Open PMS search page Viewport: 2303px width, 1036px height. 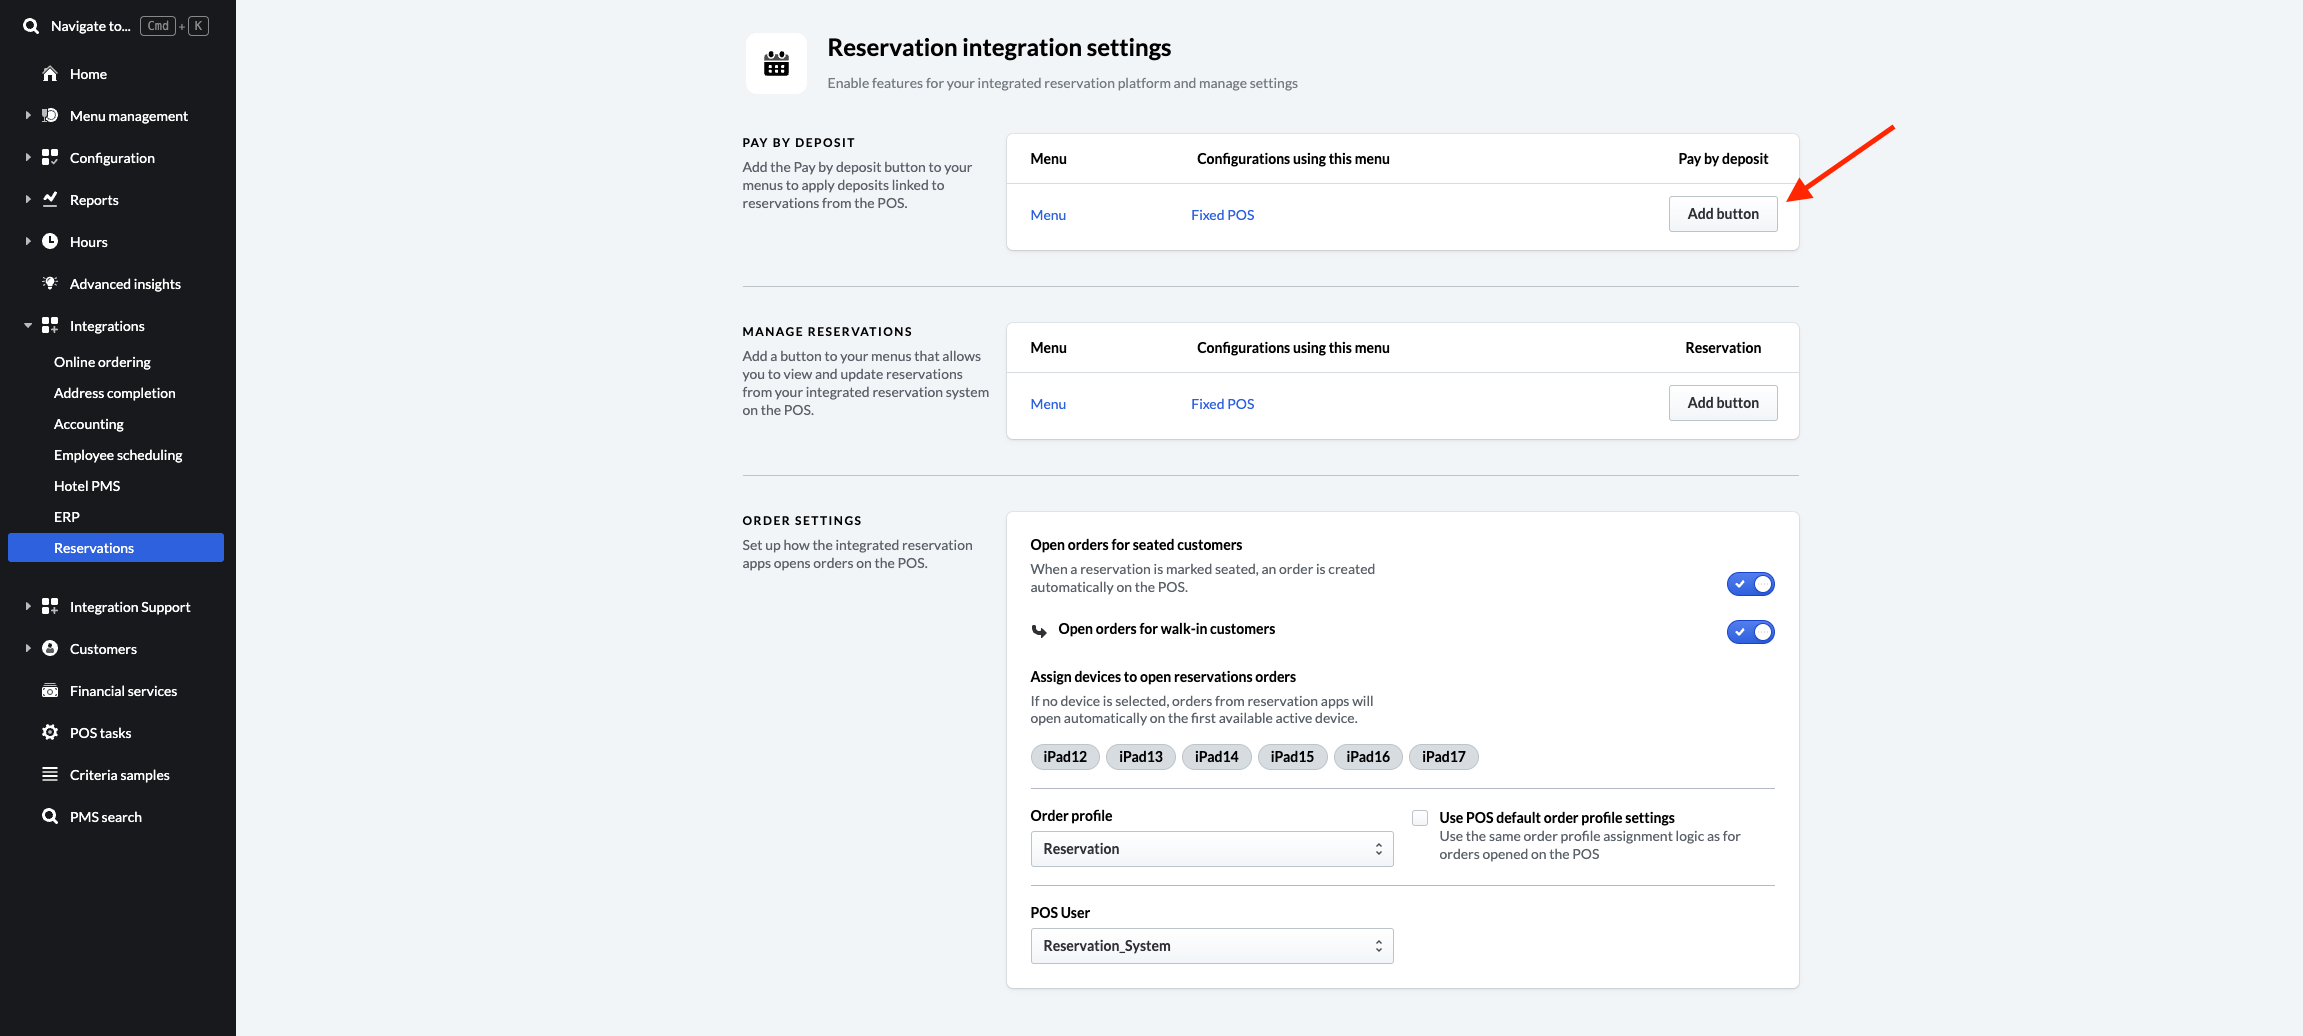106,817
